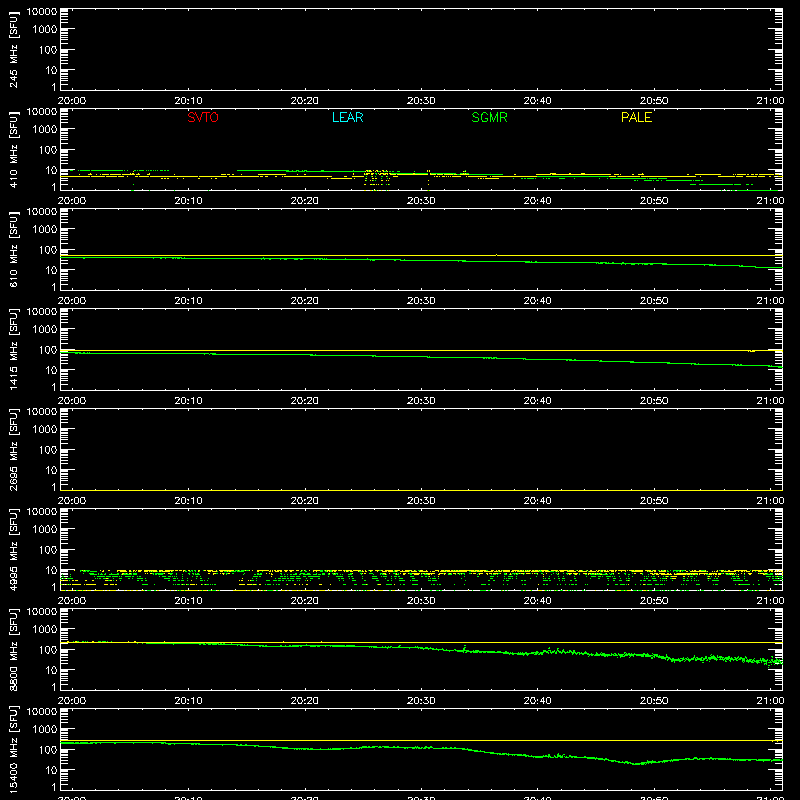Click the 20:40 time label of 410 MHz panel
Image resolution: width=800 pixels, height=800 pixels.
[537, 201]
